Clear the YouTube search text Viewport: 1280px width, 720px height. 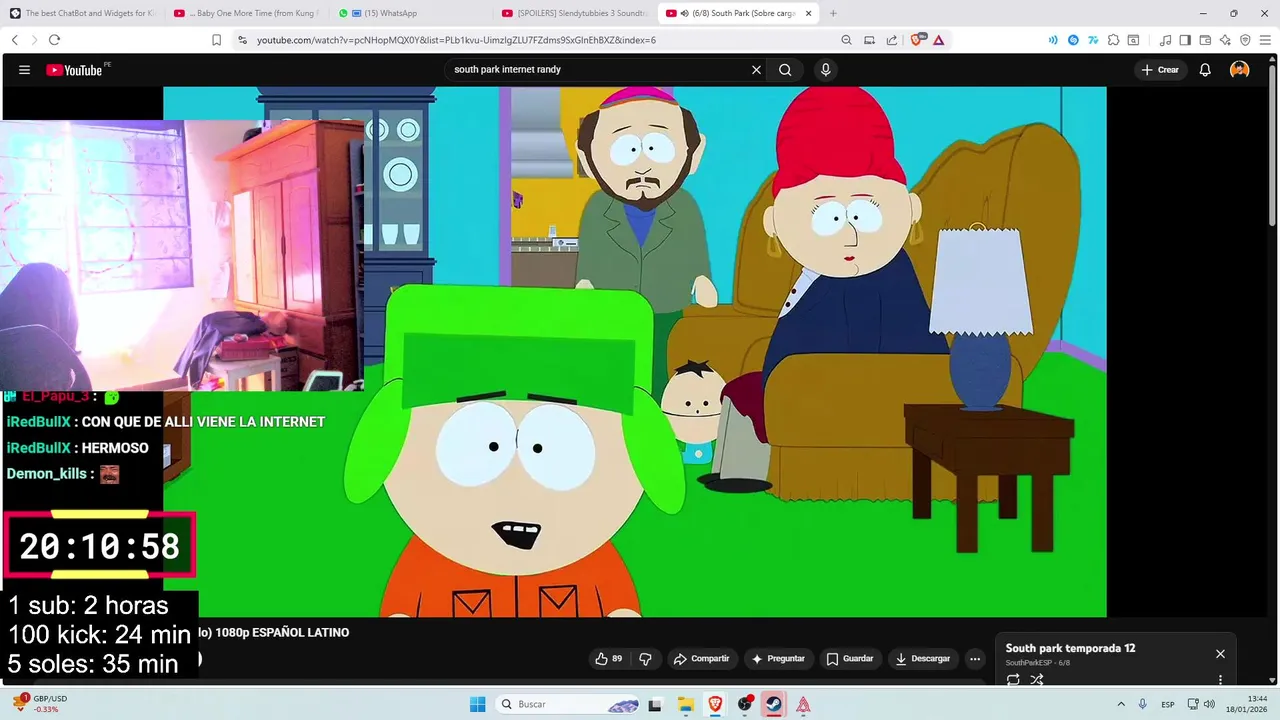(x=756, y=70)
